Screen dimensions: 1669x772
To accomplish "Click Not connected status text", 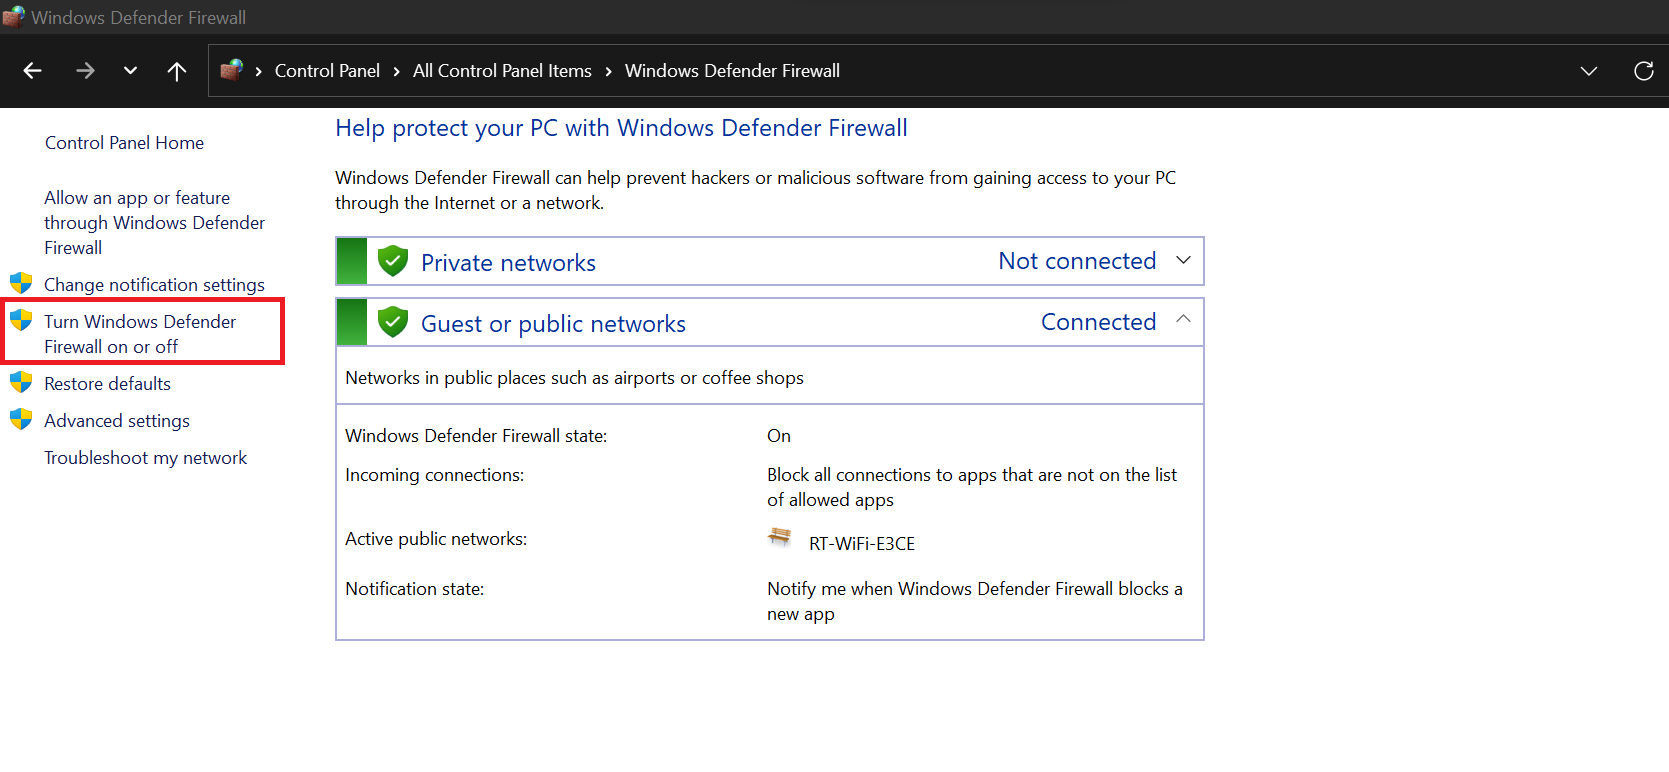I will [1077, 261].
